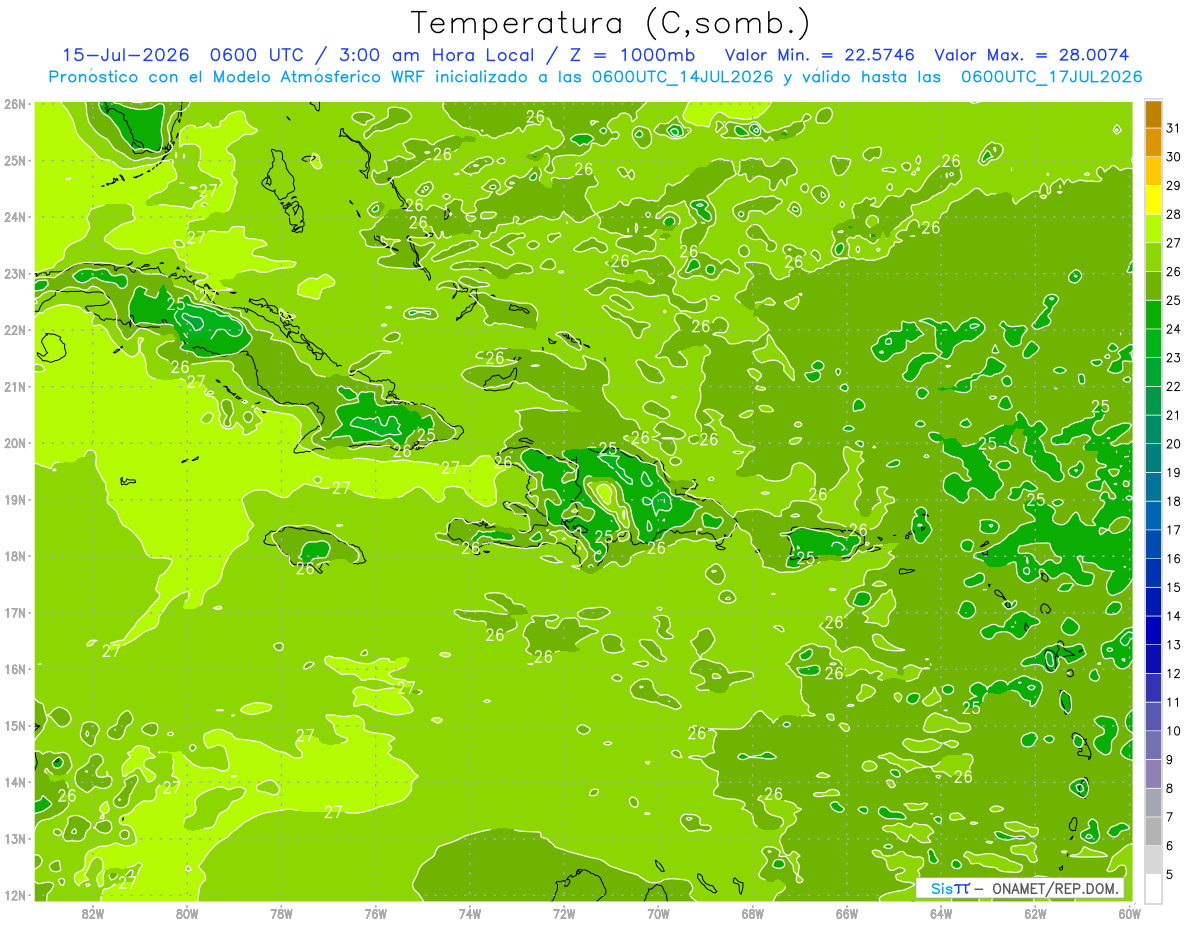Click the latitude label "17N"
This screenshot has height=927, width=1200.
point(14,612)
